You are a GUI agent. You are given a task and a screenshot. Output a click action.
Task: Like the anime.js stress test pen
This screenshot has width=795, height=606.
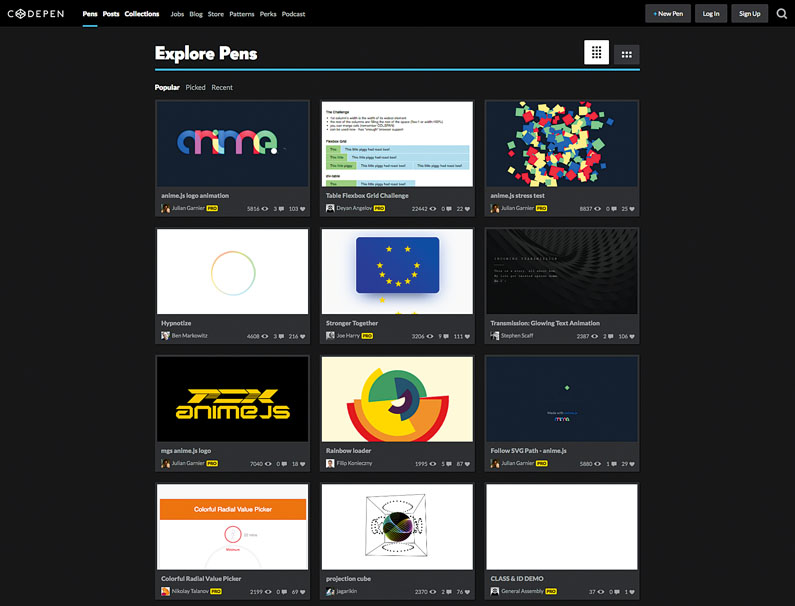(x=632, y=209)
